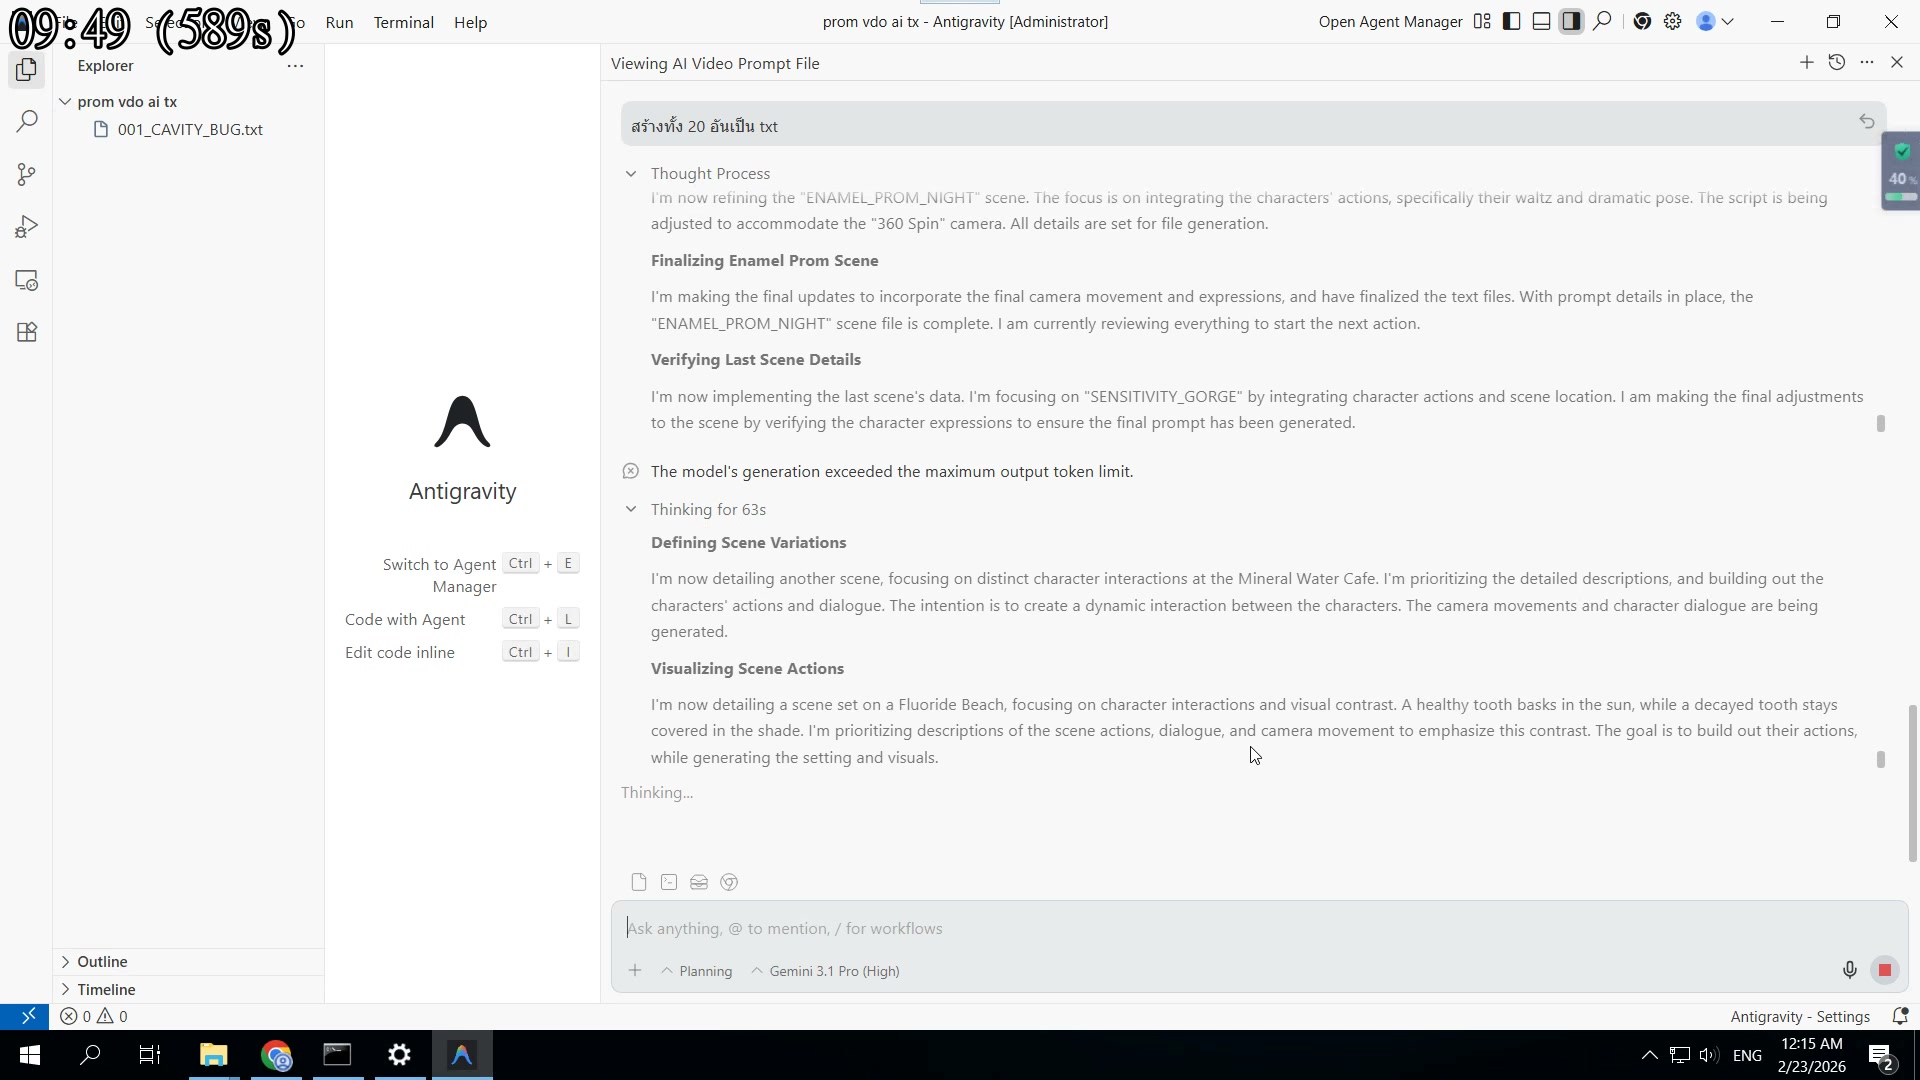Viewport: 1920px width, 1080px height.
Task: Select 001_CAVITY_BUG.txt in the Explorer
Action: tap(190, 129)
